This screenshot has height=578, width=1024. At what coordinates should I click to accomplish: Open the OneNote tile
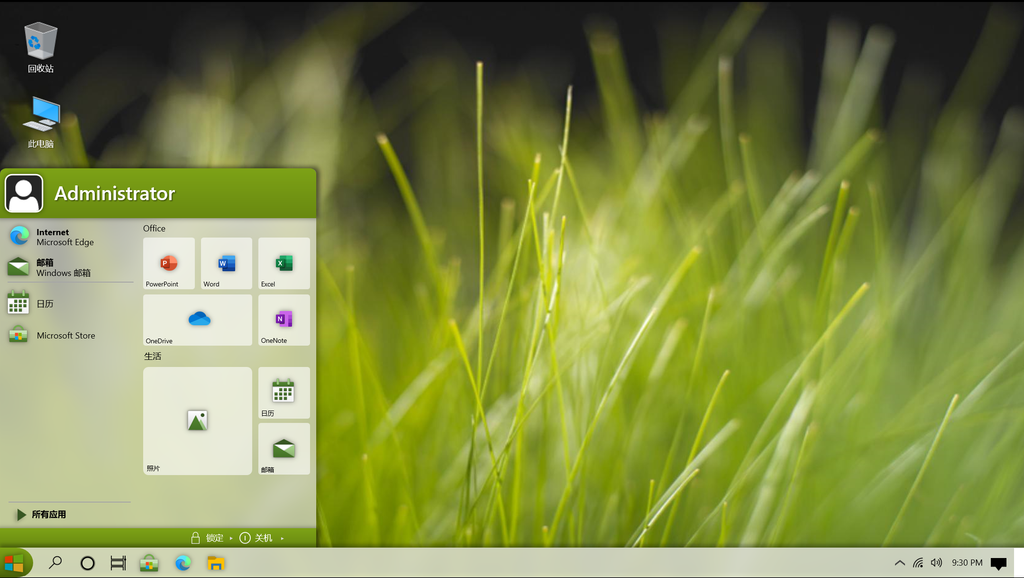(x=284, y=320)
